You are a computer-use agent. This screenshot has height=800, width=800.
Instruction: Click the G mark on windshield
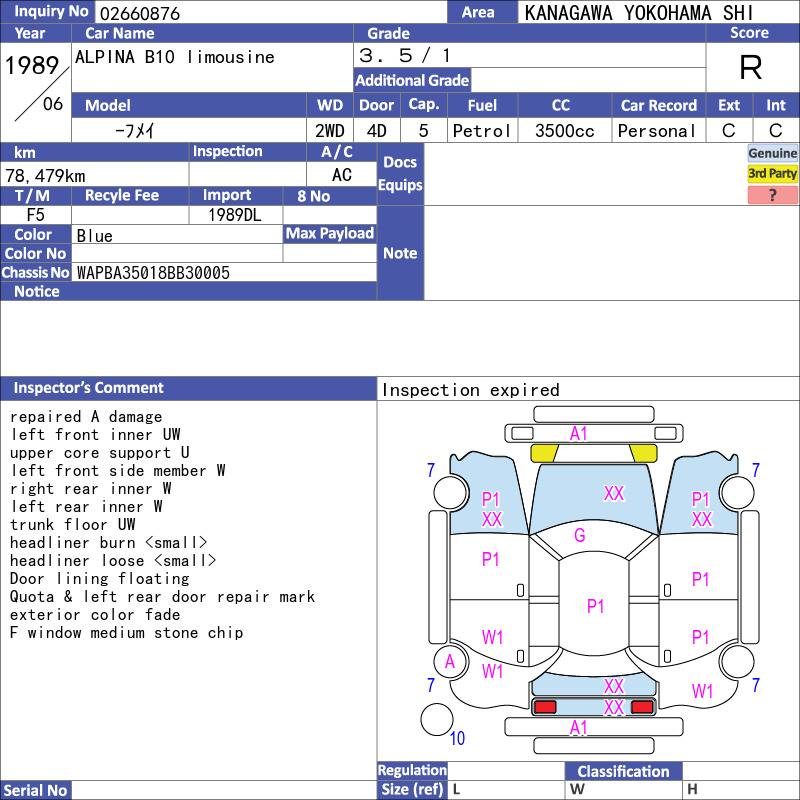pyautogui.click(x=580, y=535)
